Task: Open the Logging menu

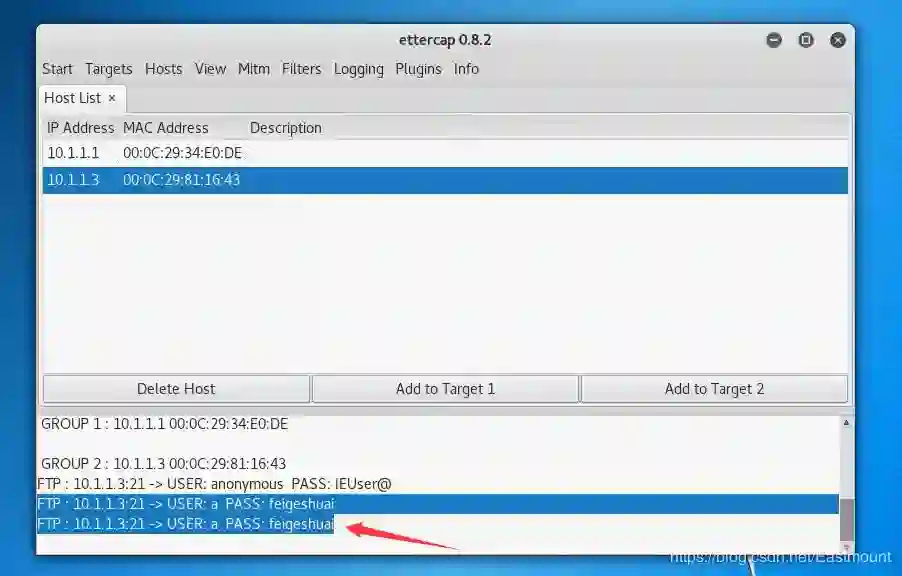Action: pos(358,69)
